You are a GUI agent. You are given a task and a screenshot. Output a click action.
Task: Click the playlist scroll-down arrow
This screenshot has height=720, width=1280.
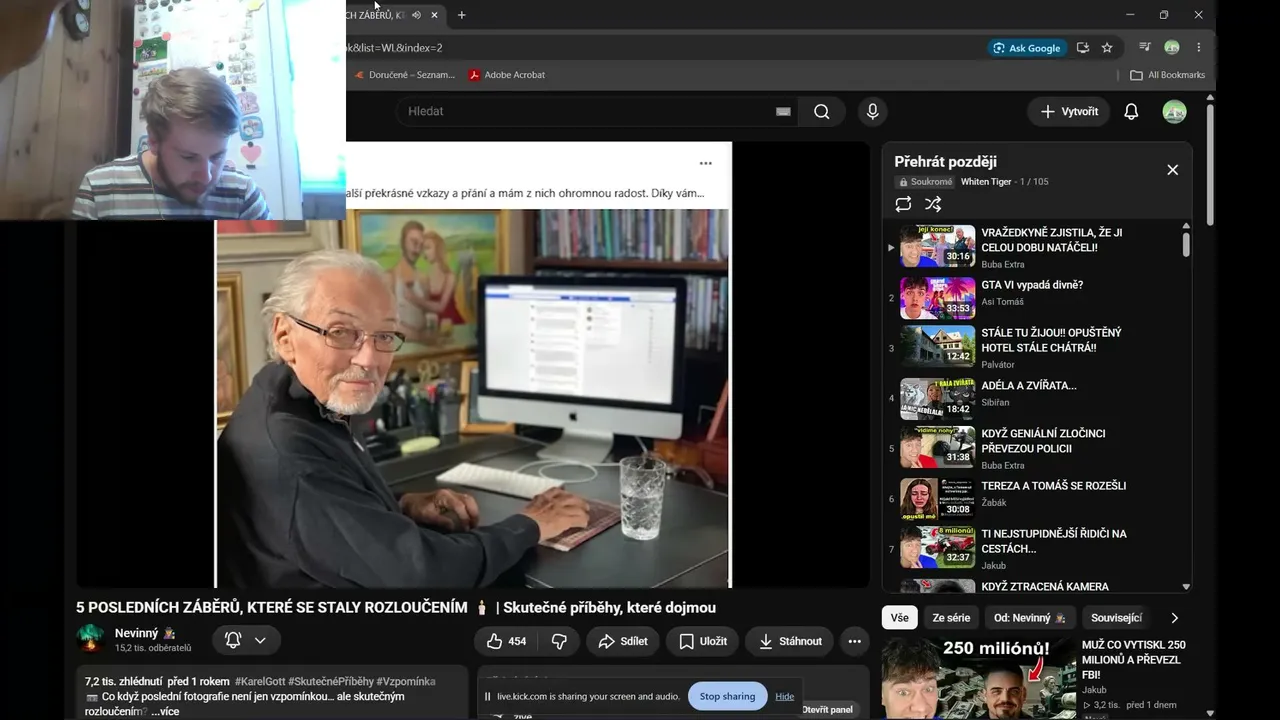1187,587
